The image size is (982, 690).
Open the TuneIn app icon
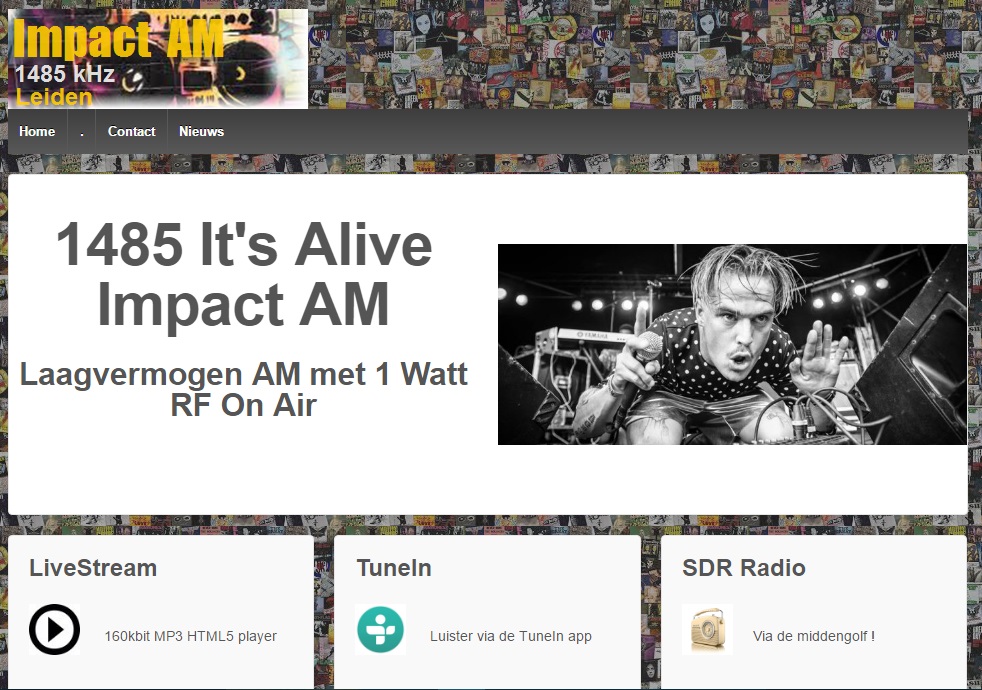click(x=380, y=629)
